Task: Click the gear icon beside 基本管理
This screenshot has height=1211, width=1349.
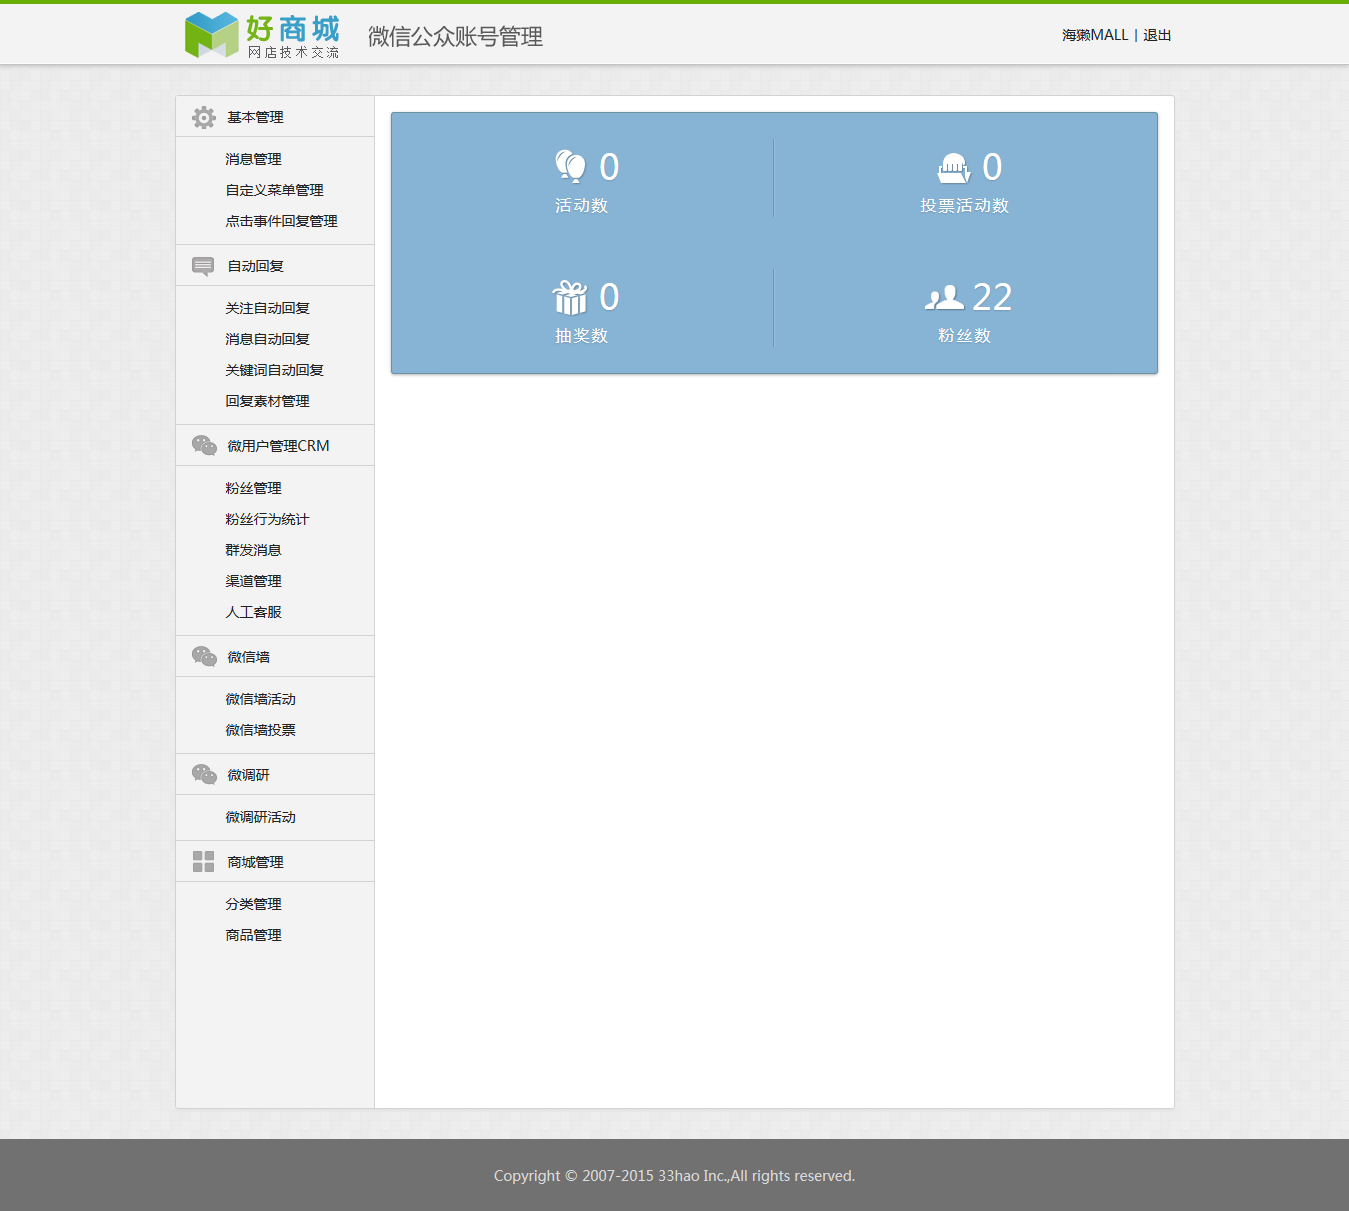Action: (x=204, y=118)
